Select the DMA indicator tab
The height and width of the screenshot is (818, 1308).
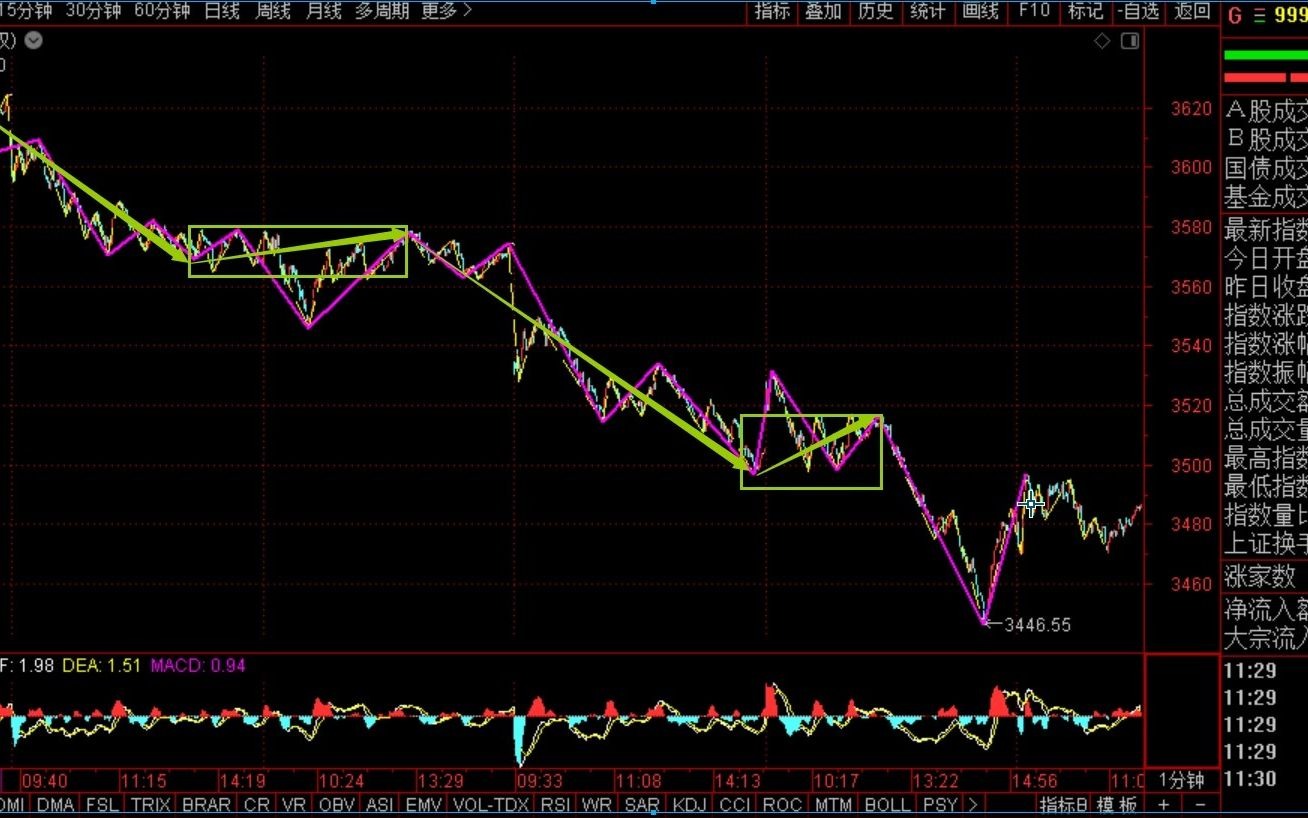click(x=57, y=804)
